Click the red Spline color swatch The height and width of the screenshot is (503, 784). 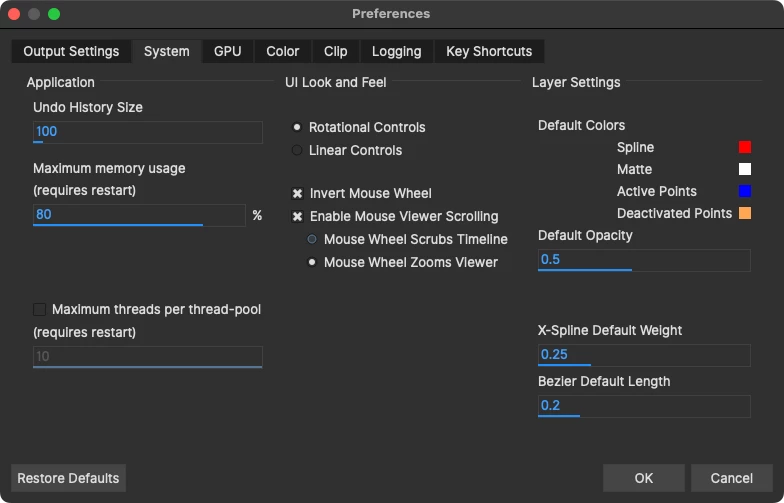pos(744,147)
